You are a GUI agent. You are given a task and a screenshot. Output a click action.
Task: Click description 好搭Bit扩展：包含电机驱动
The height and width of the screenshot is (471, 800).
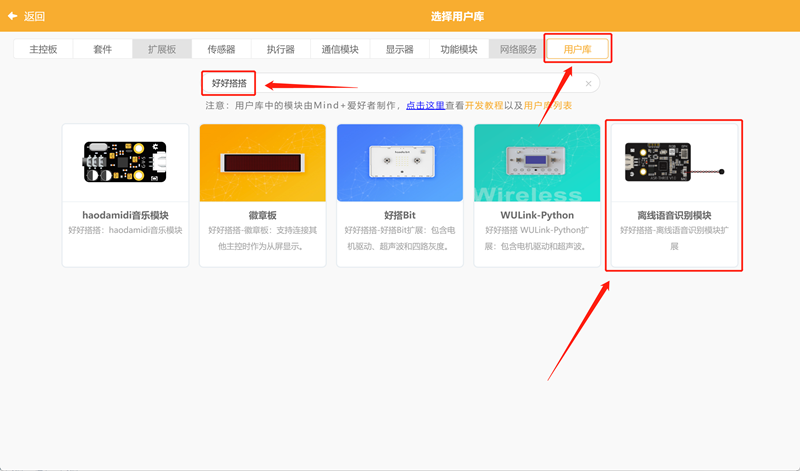point(399,238)
